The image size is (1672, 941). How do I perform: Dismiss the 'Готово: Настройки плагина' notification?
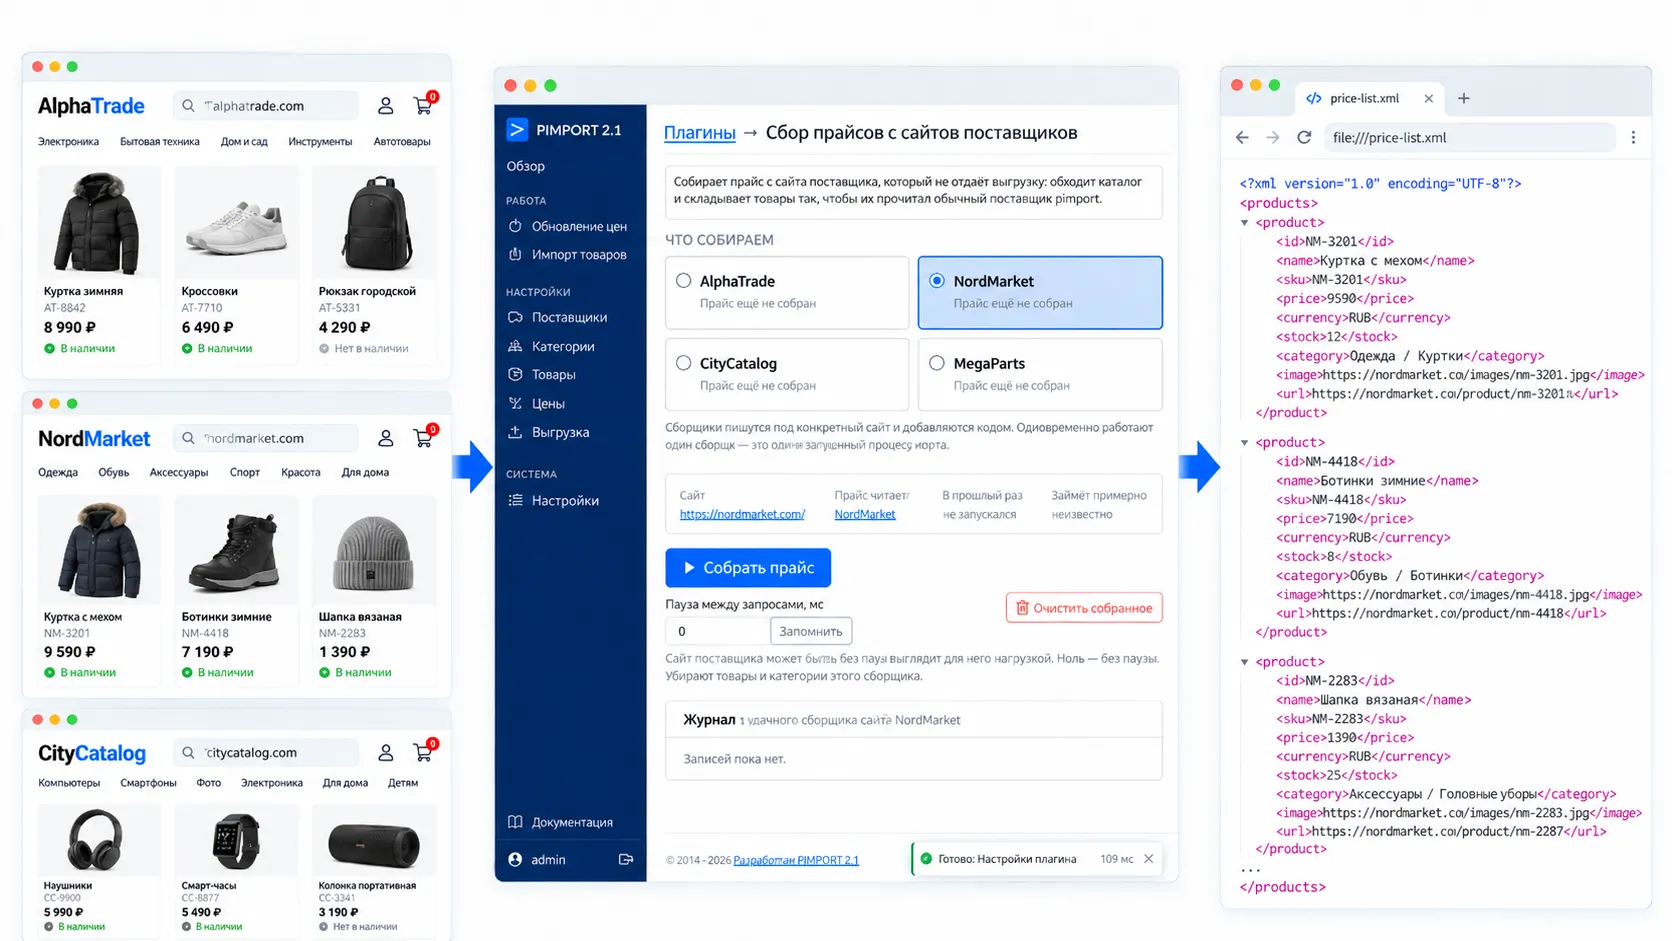tap(1149, 859)
